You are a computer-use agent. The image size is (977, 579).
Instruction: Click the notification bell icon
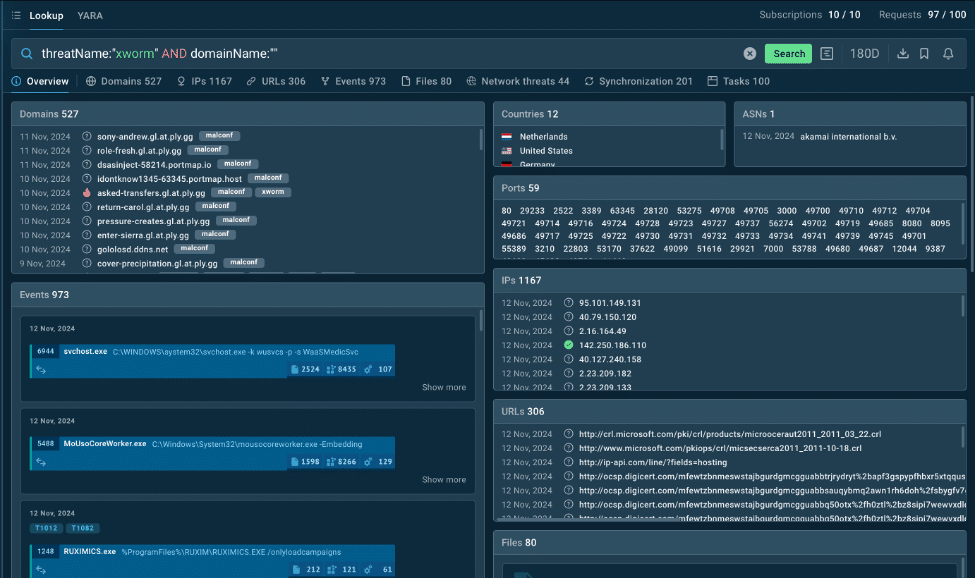[948, 54]
